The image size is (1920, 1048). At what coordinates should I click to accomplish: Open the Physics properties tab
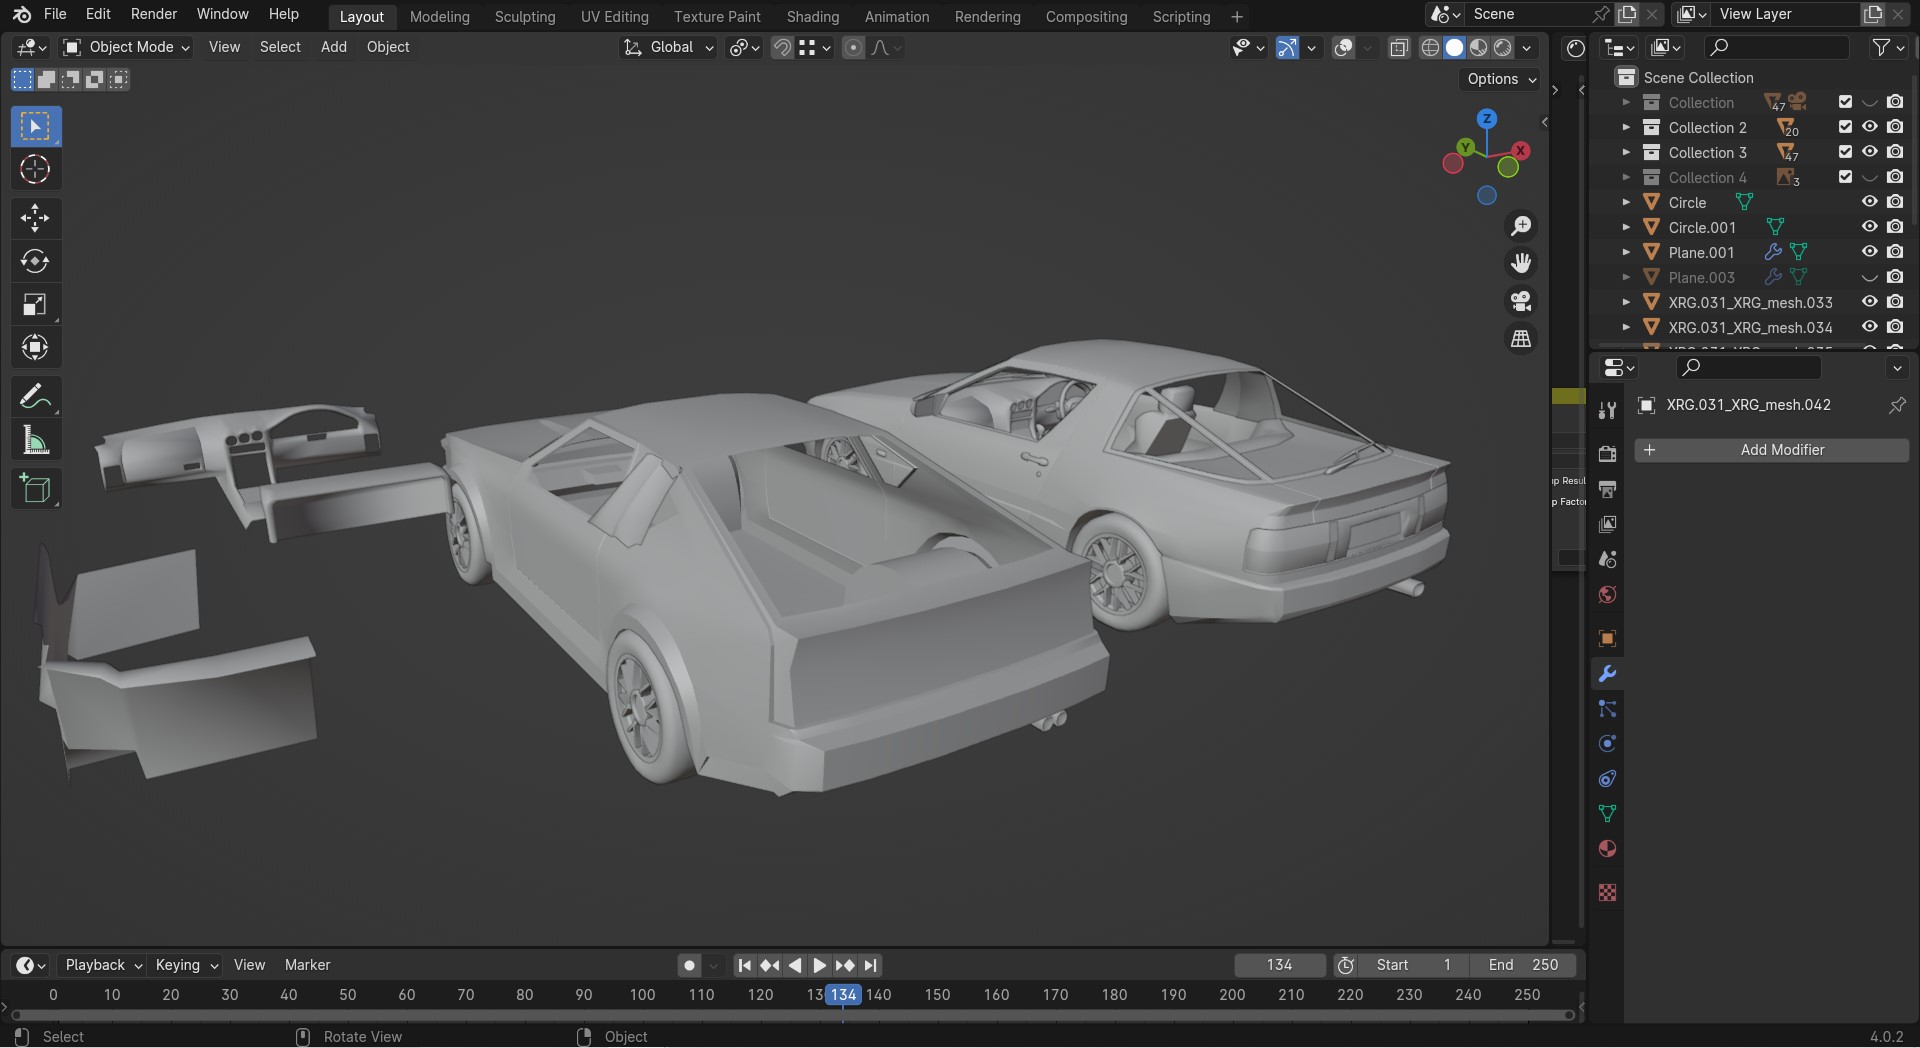[x=1607, y=744]
